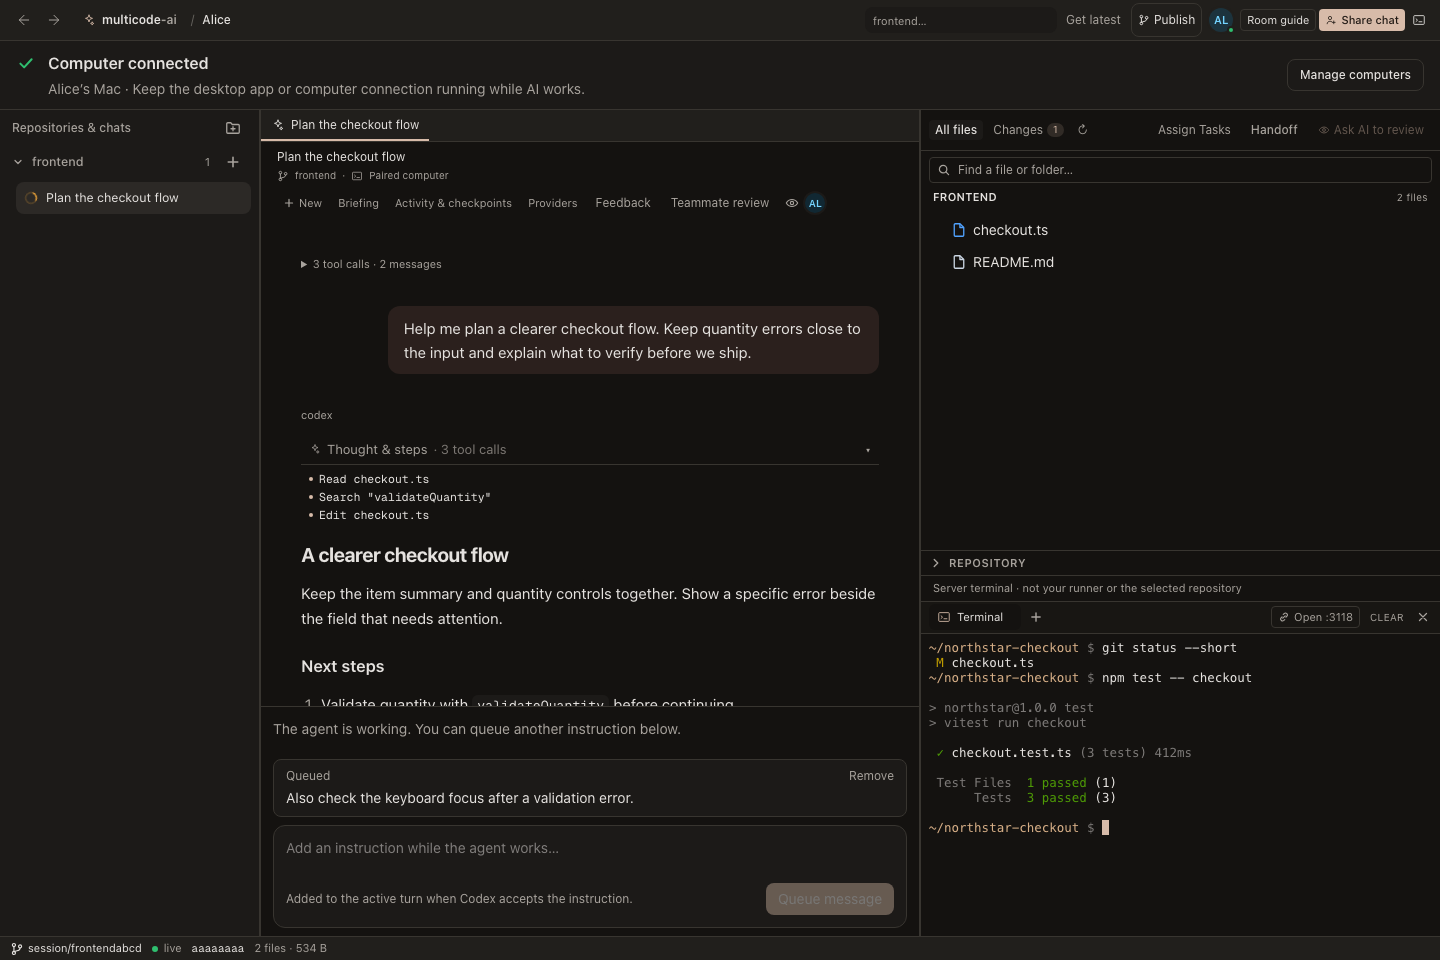1440x960 pixels.
Task: Expand the 3 tool calls · 2 messages summary
Action: (x=371, y=264)
